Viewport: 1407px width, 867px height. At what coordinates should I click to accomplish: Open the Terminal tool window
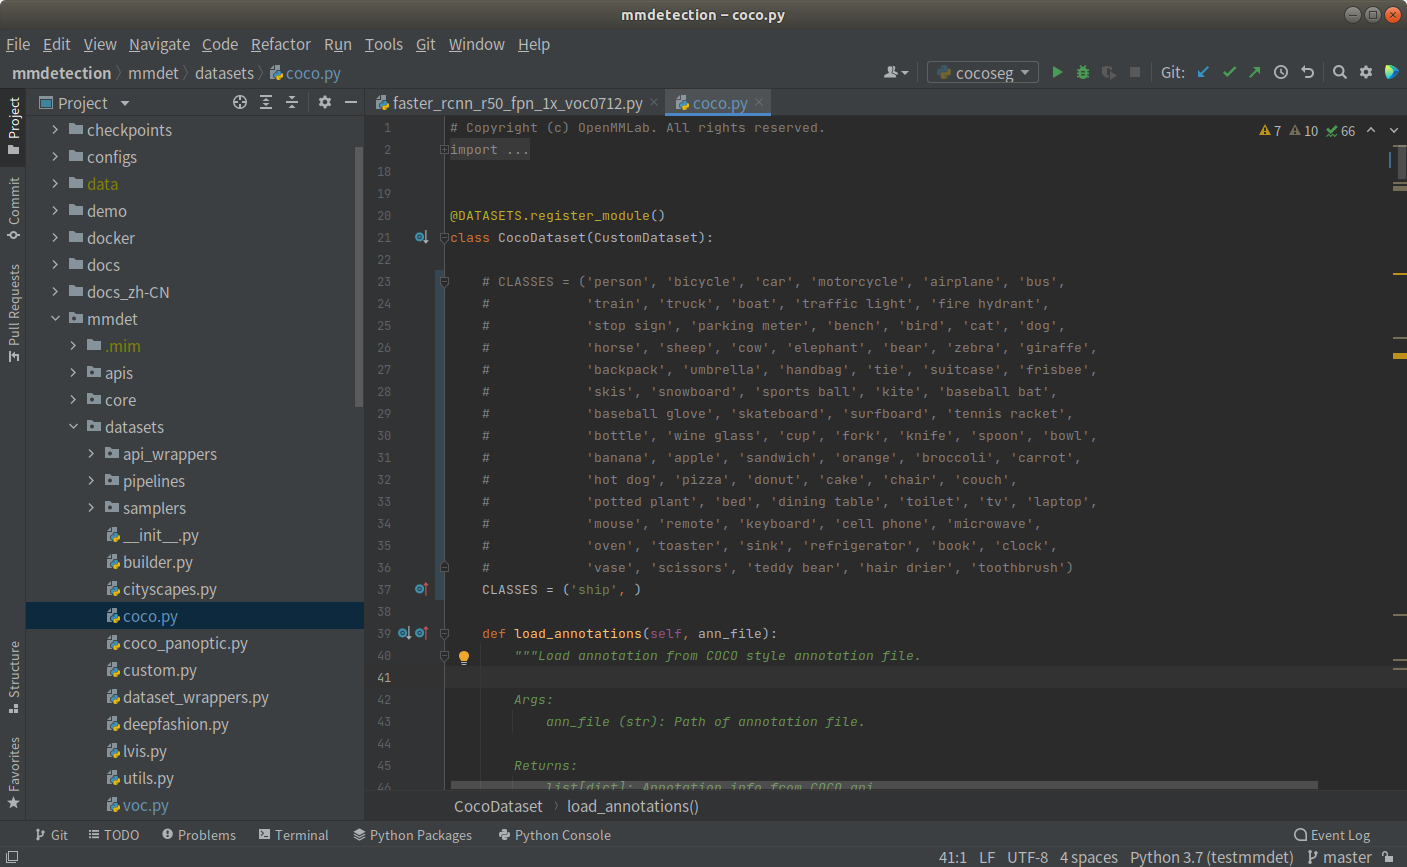point(293,835)
